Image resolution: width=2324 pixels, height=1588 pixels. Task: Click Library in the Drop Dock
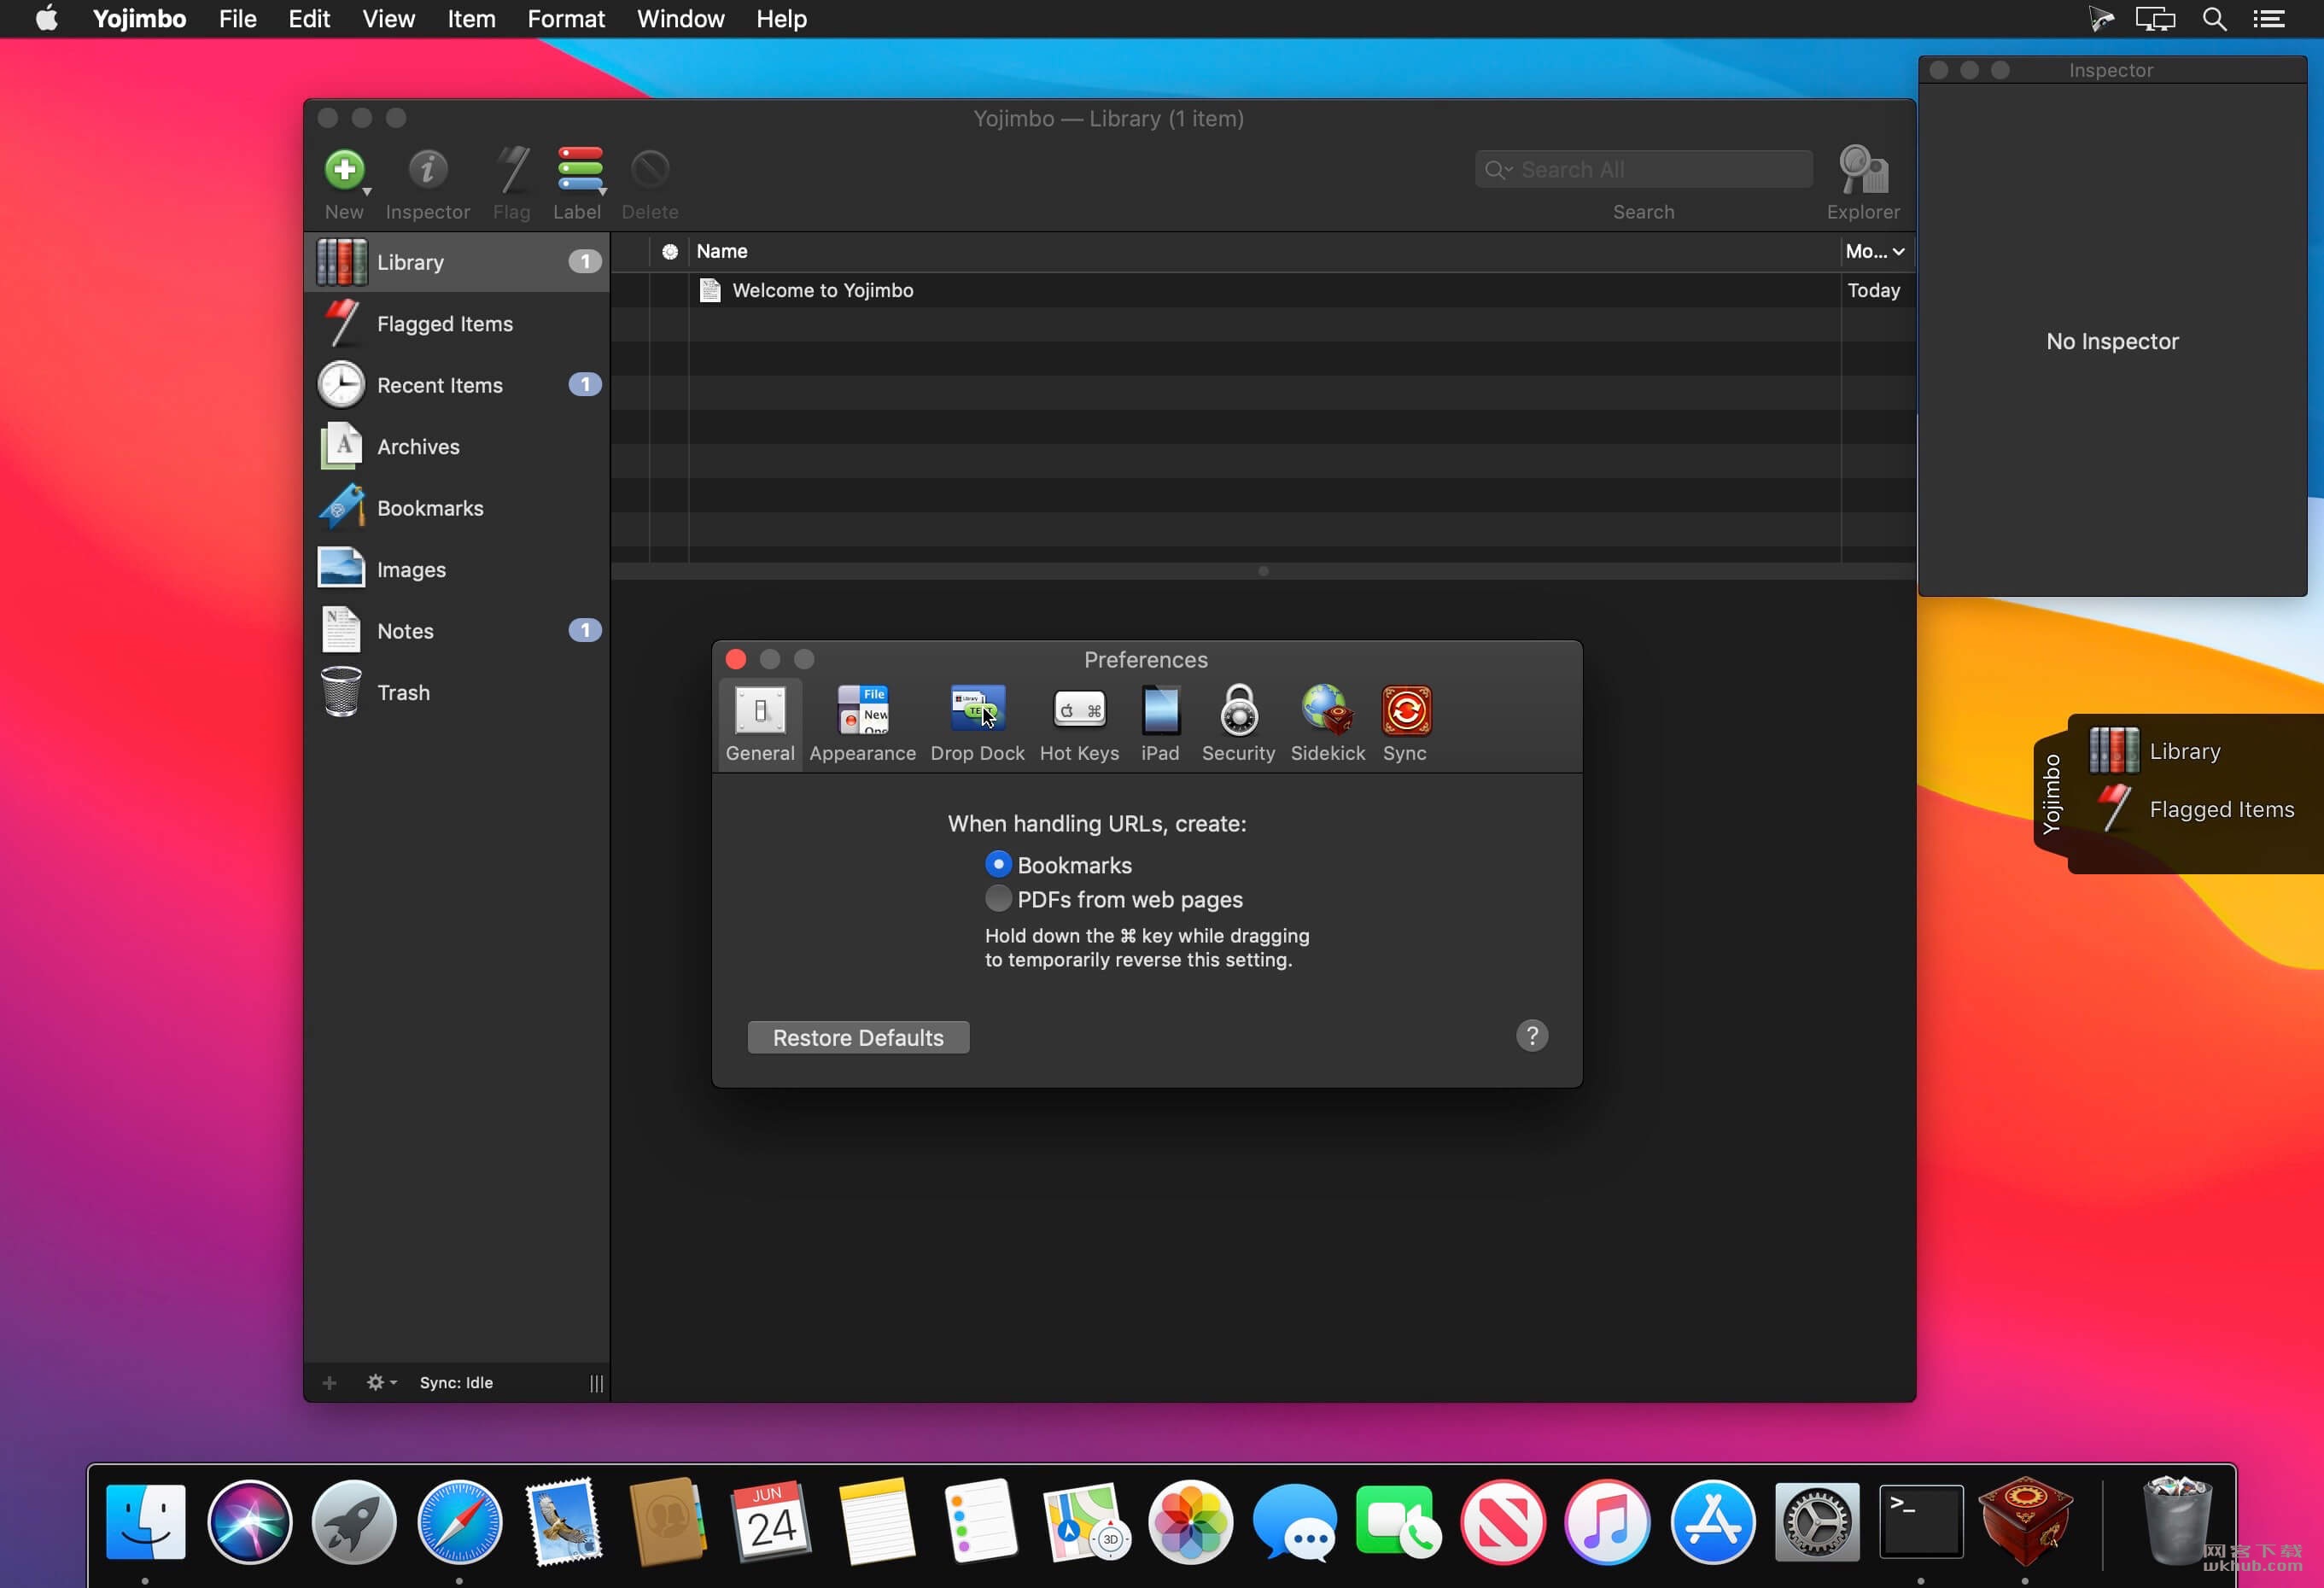coord(2154,750)
